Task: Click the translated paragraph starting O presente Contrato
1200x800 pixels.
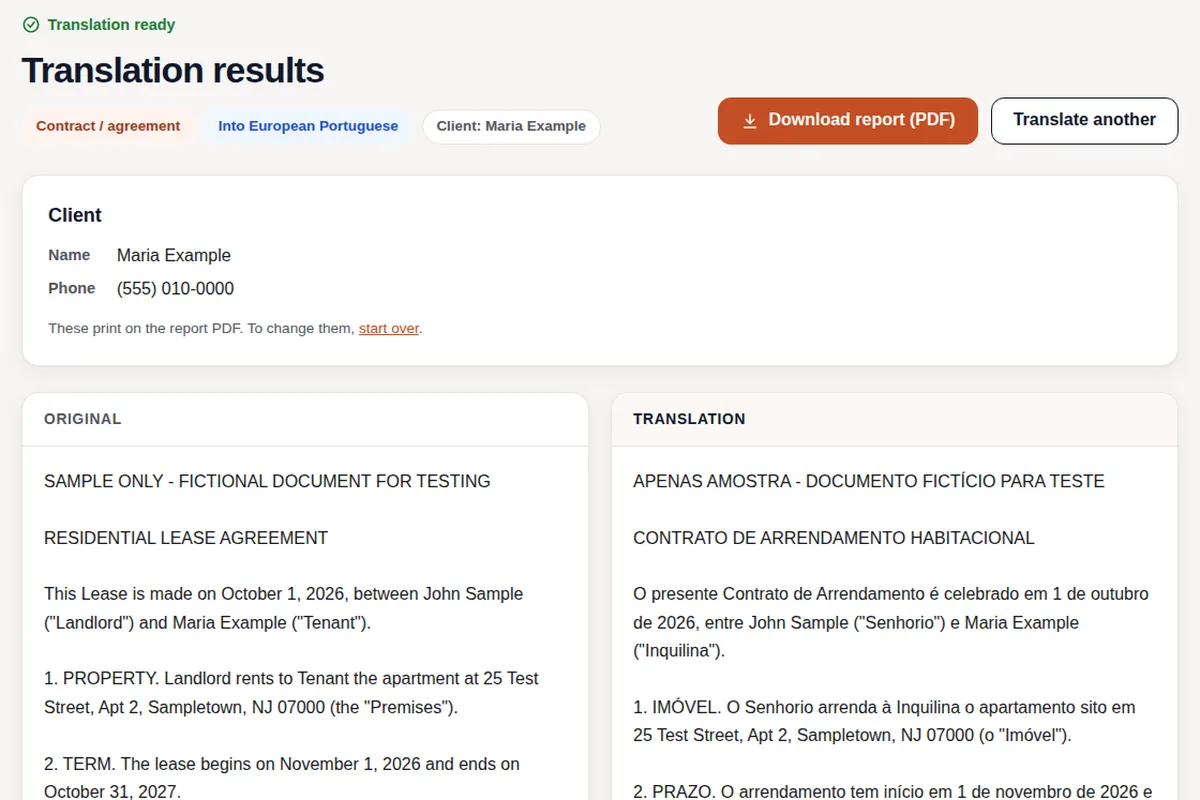Action: tap(891, 622)
